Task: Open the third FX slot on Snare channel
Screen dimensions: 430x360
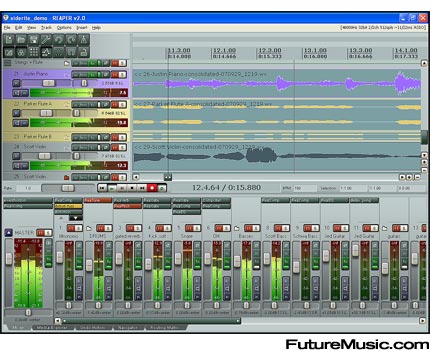Action: click(x=187, y=212)
